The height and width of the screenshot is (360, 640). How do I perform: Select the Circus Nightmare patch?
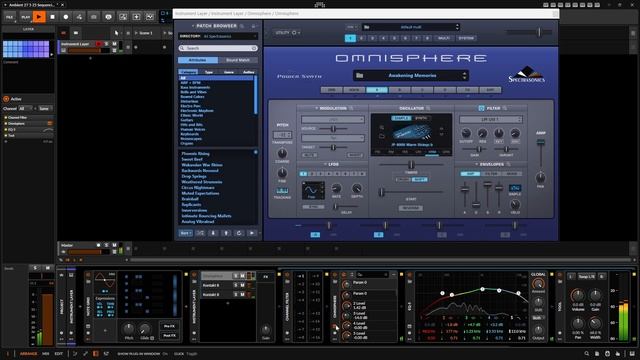click(x=198, y=188)
